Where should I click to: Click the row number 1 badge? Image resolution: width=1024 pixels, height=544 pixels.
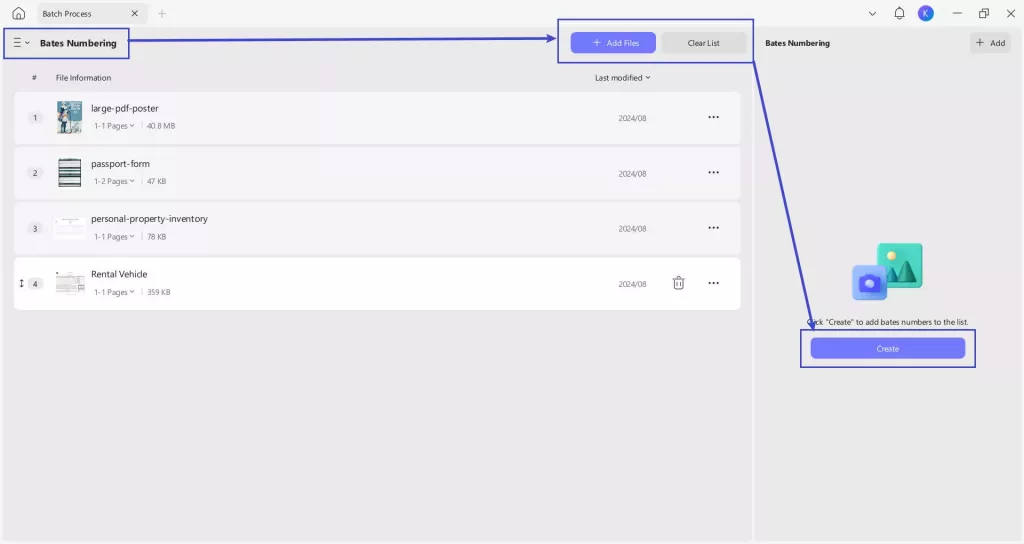(35, 118)
